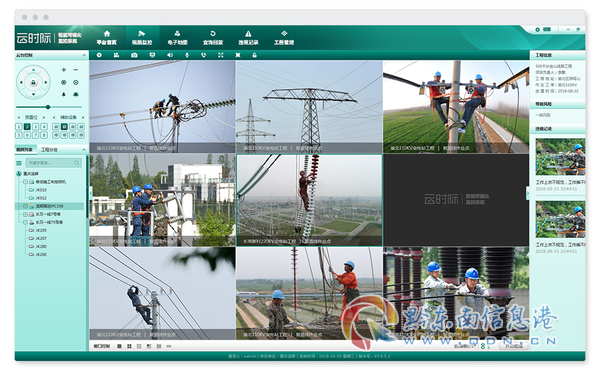This screenshot has height=373, width=600.
Task: Click the right chevron beside 辅助设备
Action: click(83, 117)
